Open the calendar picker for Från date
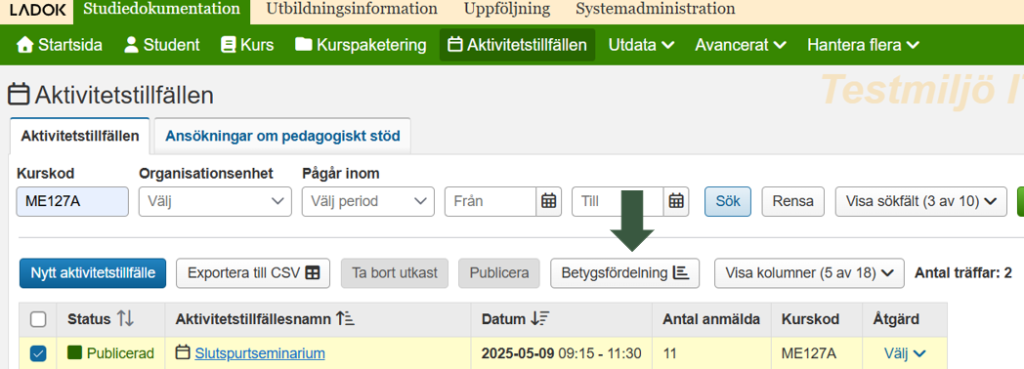This screenshot has width=1024, height=369. [x=549, y=201]
